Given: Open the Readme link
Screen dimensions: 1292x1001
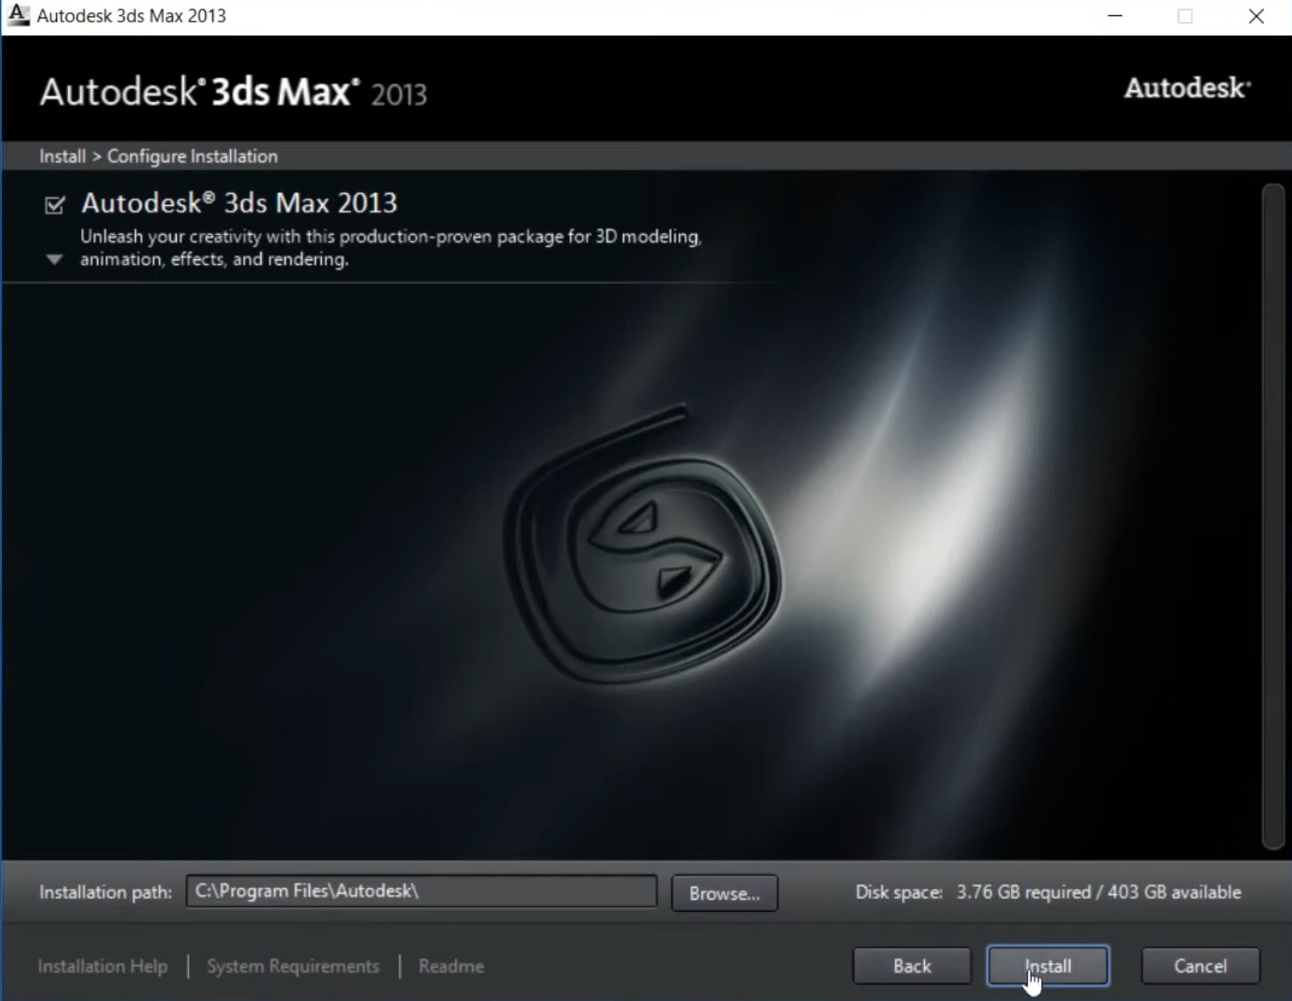Looking at the screenshot, I should point(451,966).
